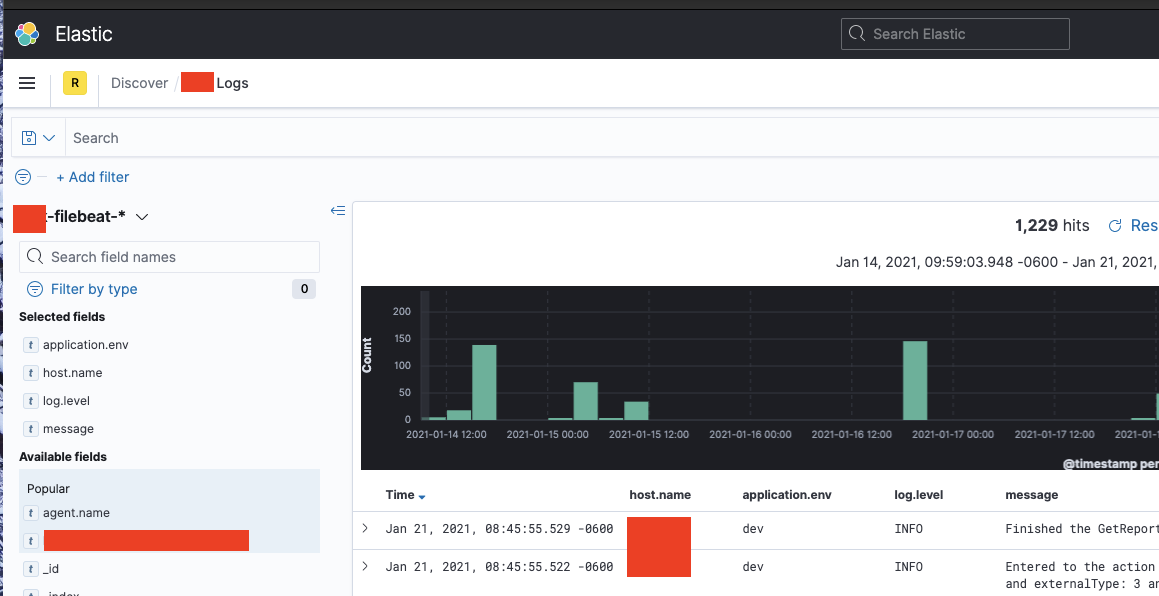Click the refresh icon next to the hits count

pos(1116,225)
